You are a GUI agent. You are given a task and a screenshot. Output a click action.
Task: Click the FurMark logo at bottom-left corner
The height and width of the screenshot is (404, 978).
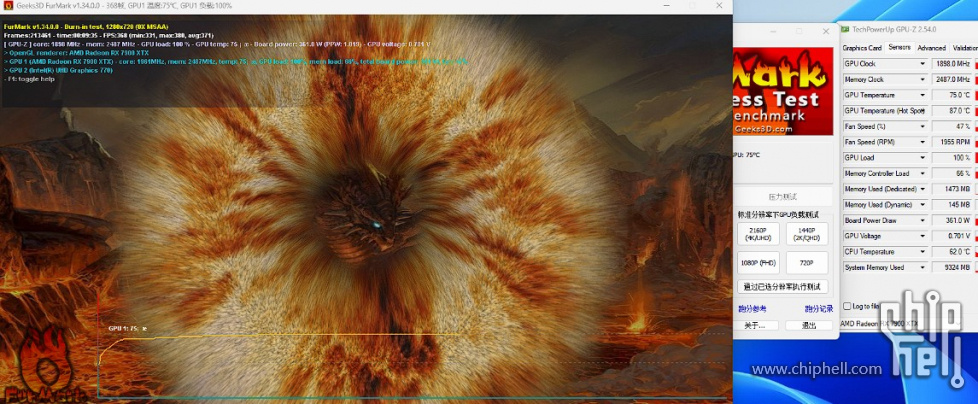44,367
